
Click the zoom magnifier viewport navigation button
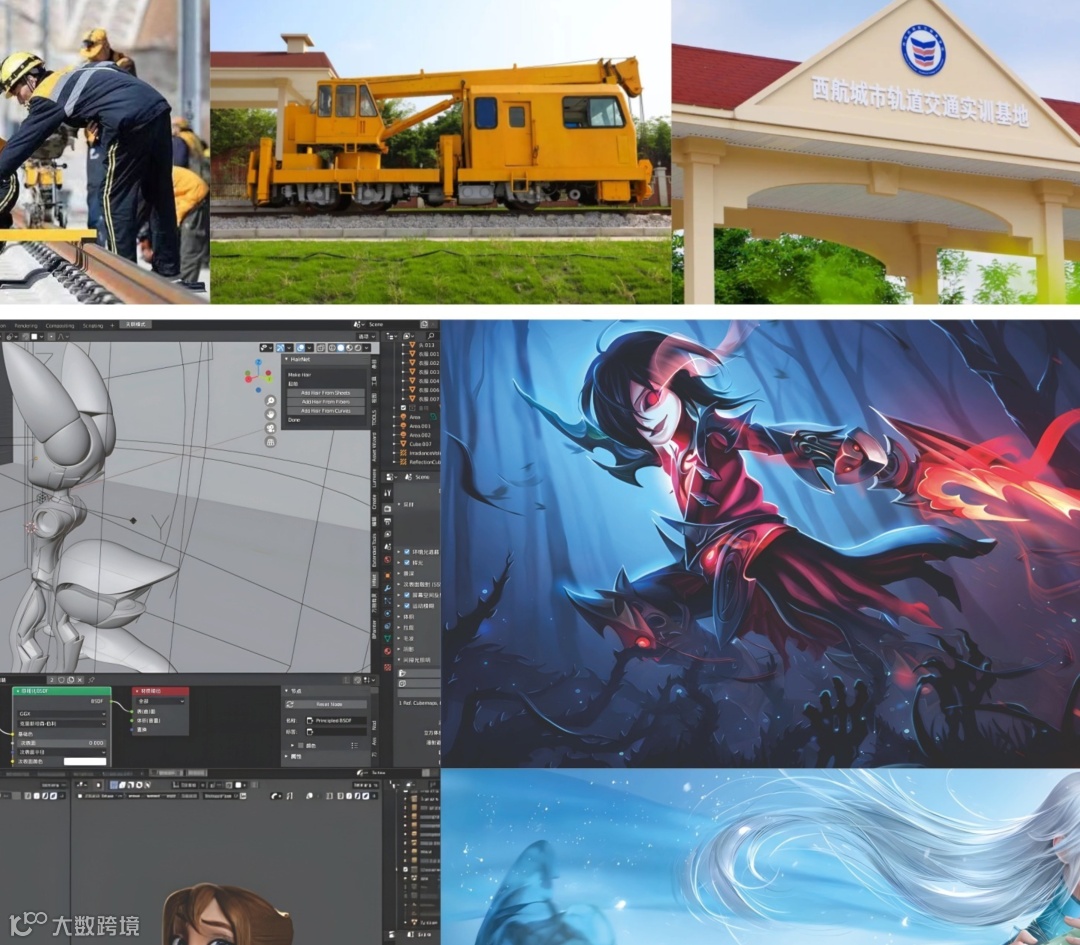pyautogui.click(x=271, y=401)
